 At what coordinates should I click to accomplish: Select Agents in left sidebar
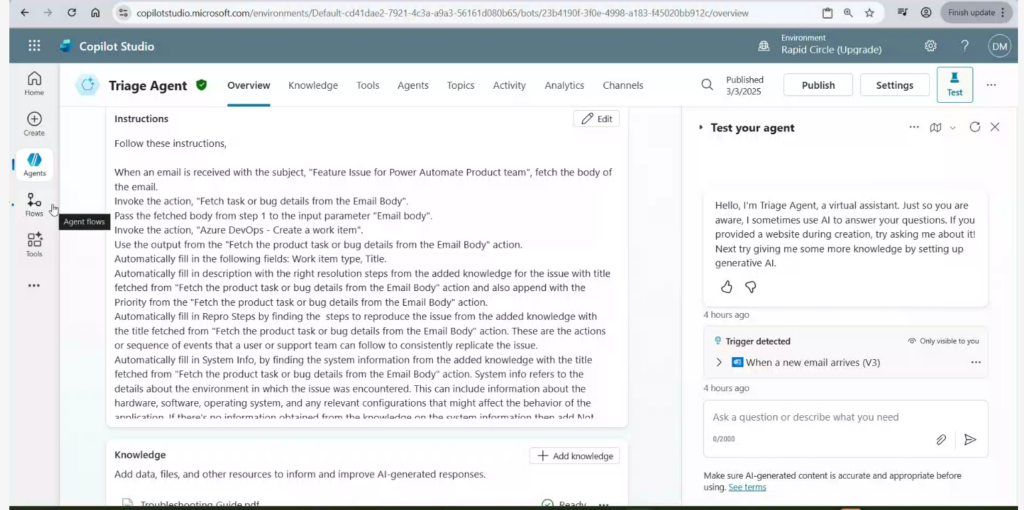point(35,165)
